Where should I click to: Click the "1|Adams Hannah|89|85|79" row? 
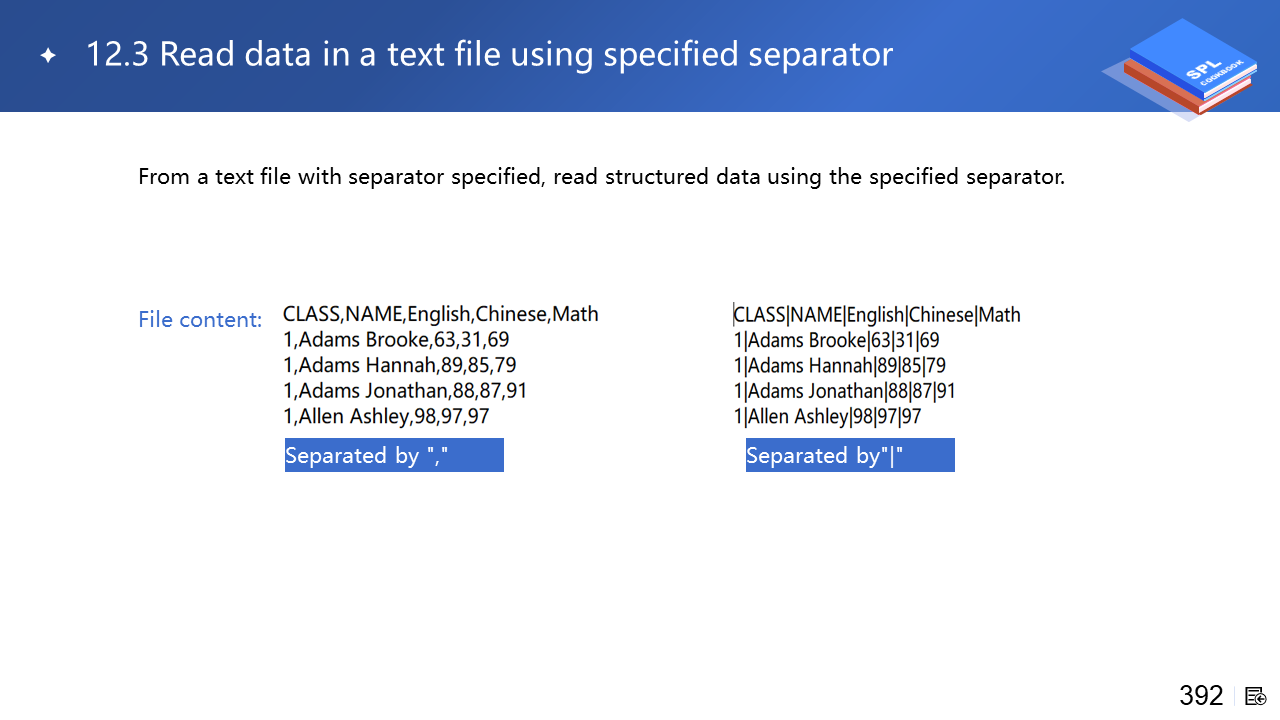840,366
